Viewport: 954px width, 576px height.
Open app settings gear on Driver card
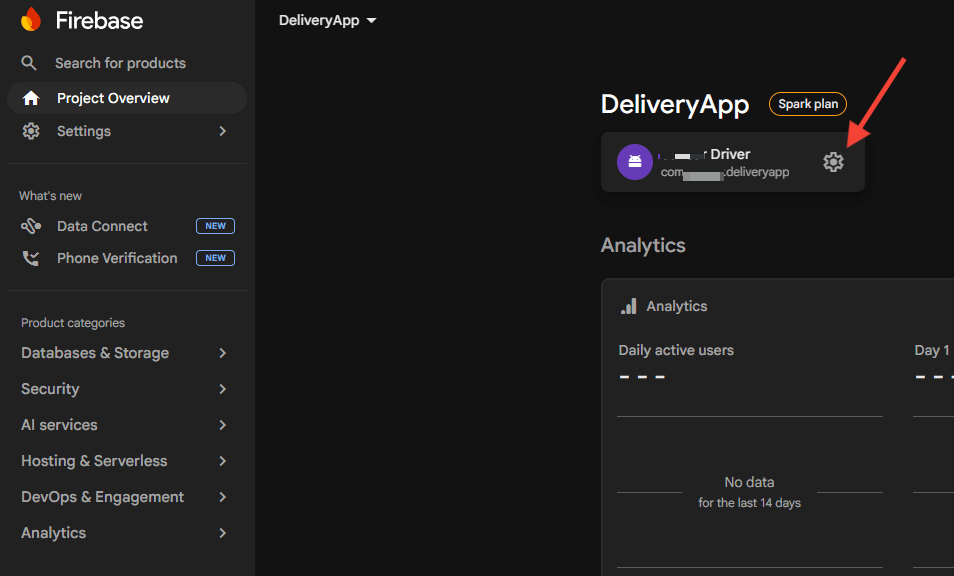pyautogui.click(x=833, y=162)
